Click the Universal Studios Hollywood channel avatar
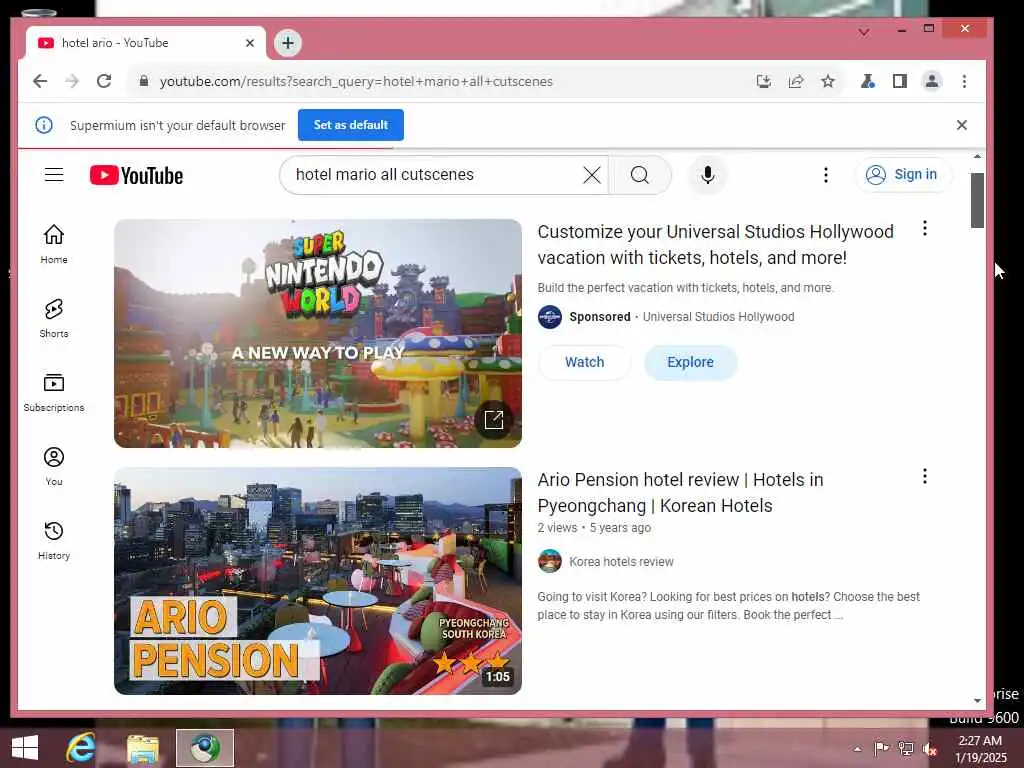This screenshot has height=768, width=1024. (550, 317)
